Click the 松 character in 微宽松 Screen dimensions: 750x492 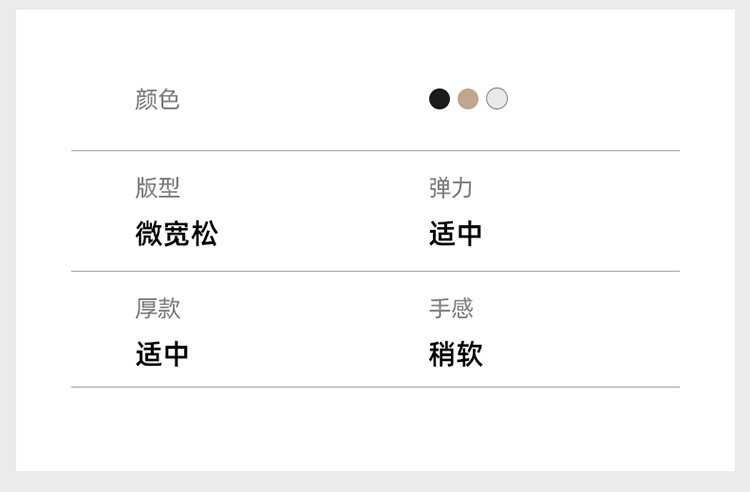(205, 233)
